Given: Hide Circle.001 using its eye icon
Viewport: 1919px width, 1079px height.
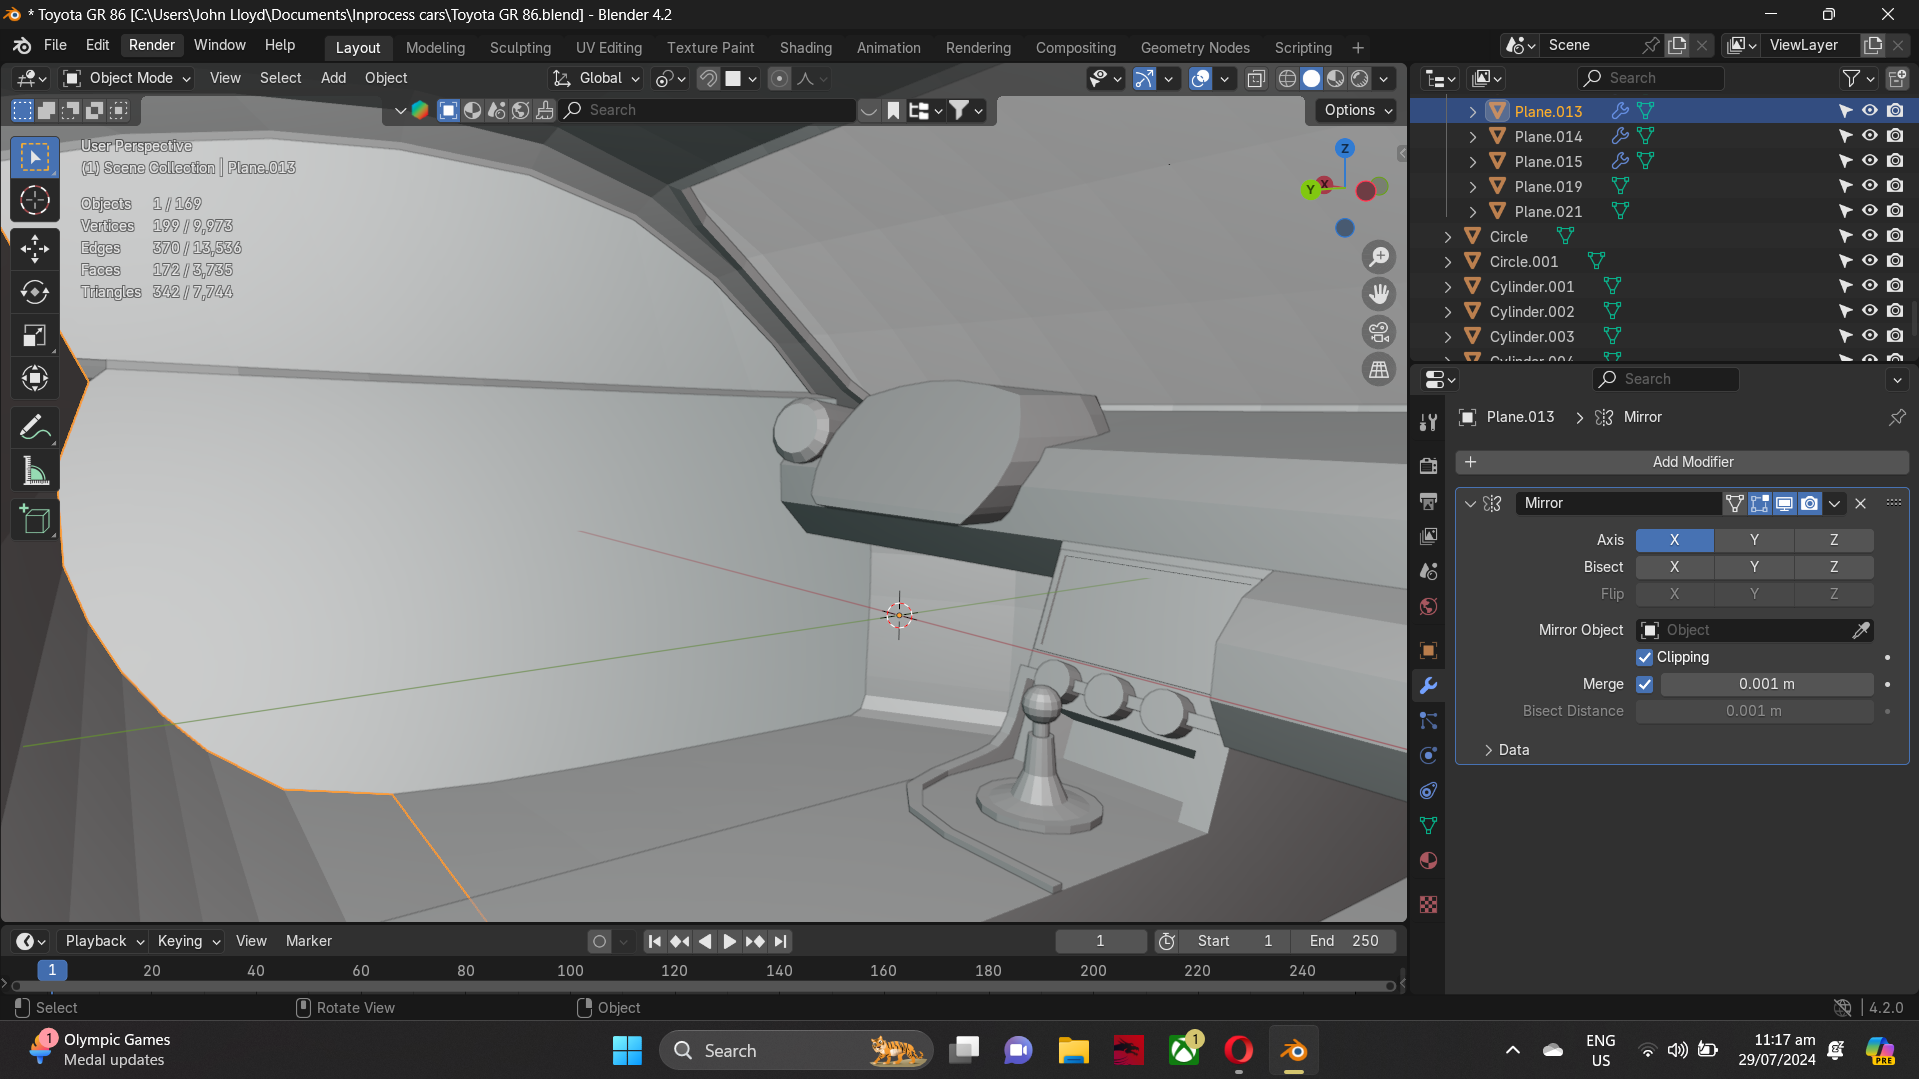Looking at the screenshot, I should click(x=1869, y=261).
